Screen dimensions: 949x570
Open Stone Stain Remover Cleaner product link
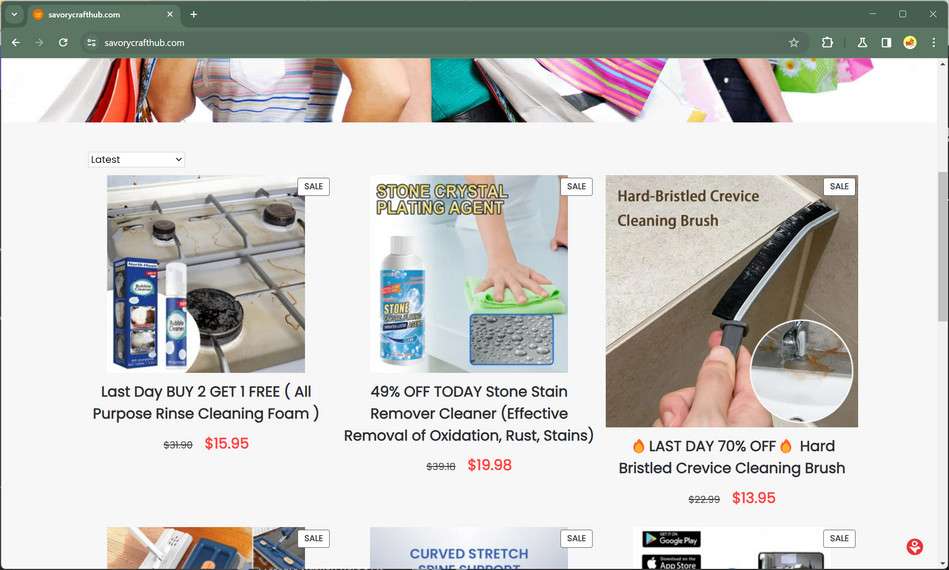coord(469,413)
